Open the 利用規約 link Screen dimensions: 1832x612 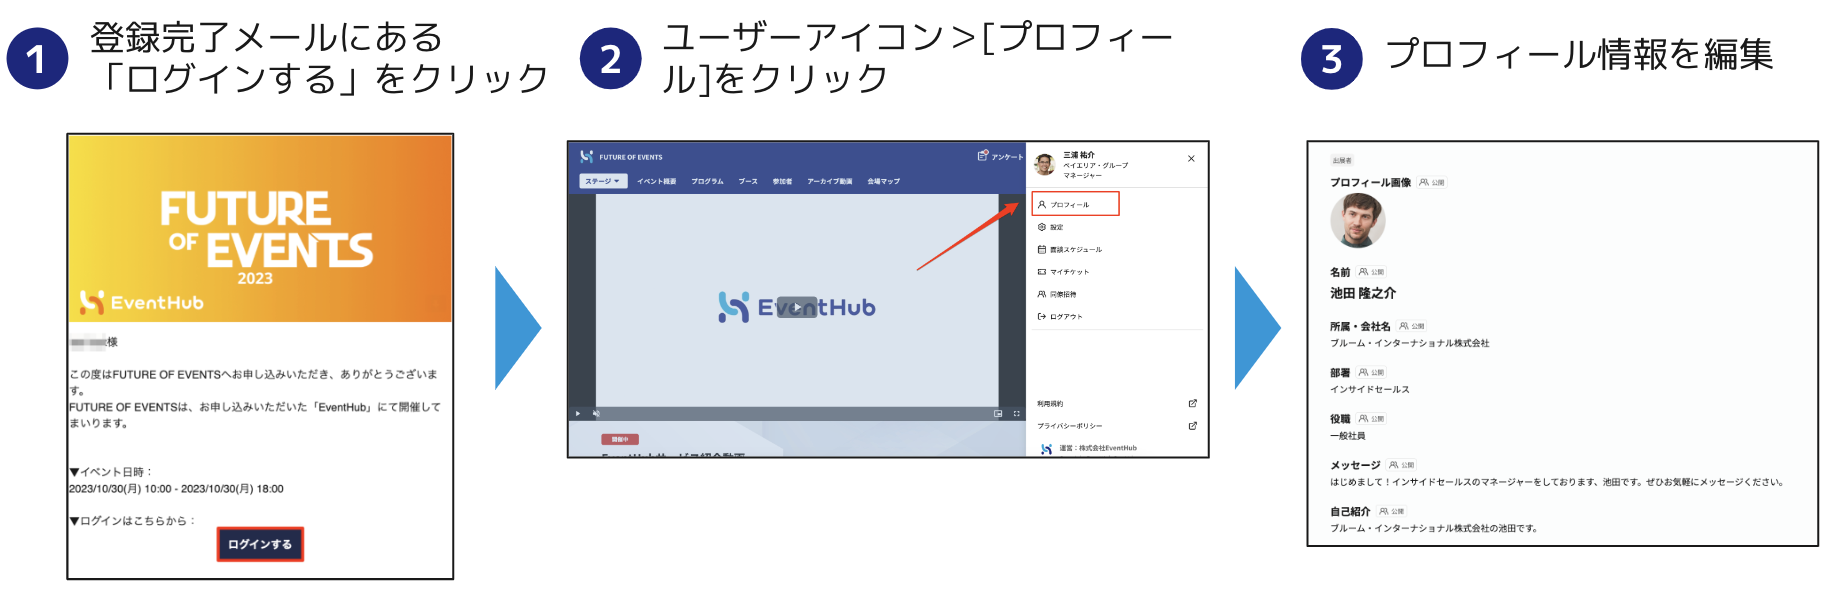(1050, 404)
